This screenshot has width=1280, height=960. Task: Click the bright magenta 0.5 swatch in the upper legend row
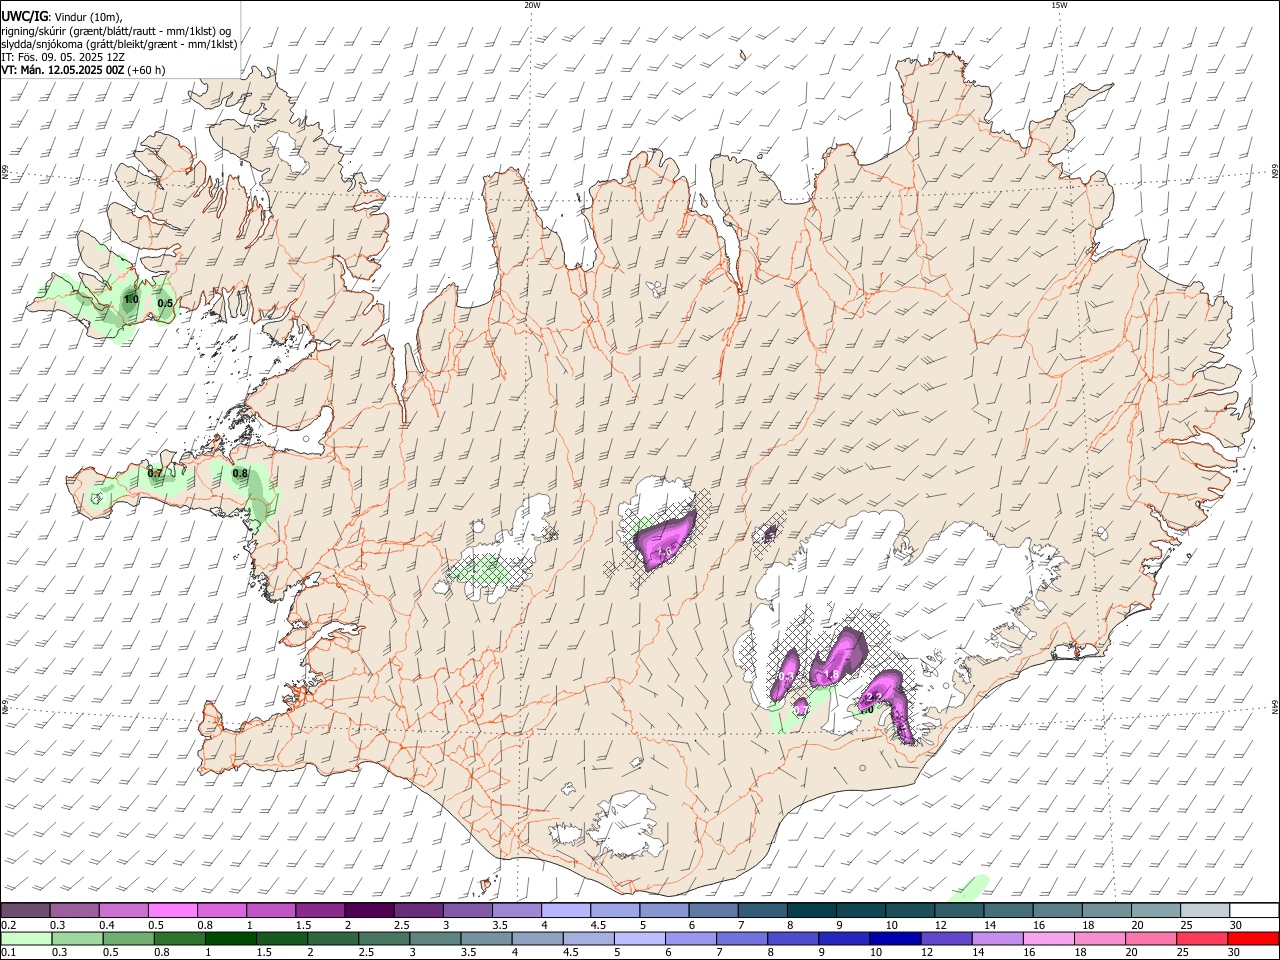(x=172, y=910)
